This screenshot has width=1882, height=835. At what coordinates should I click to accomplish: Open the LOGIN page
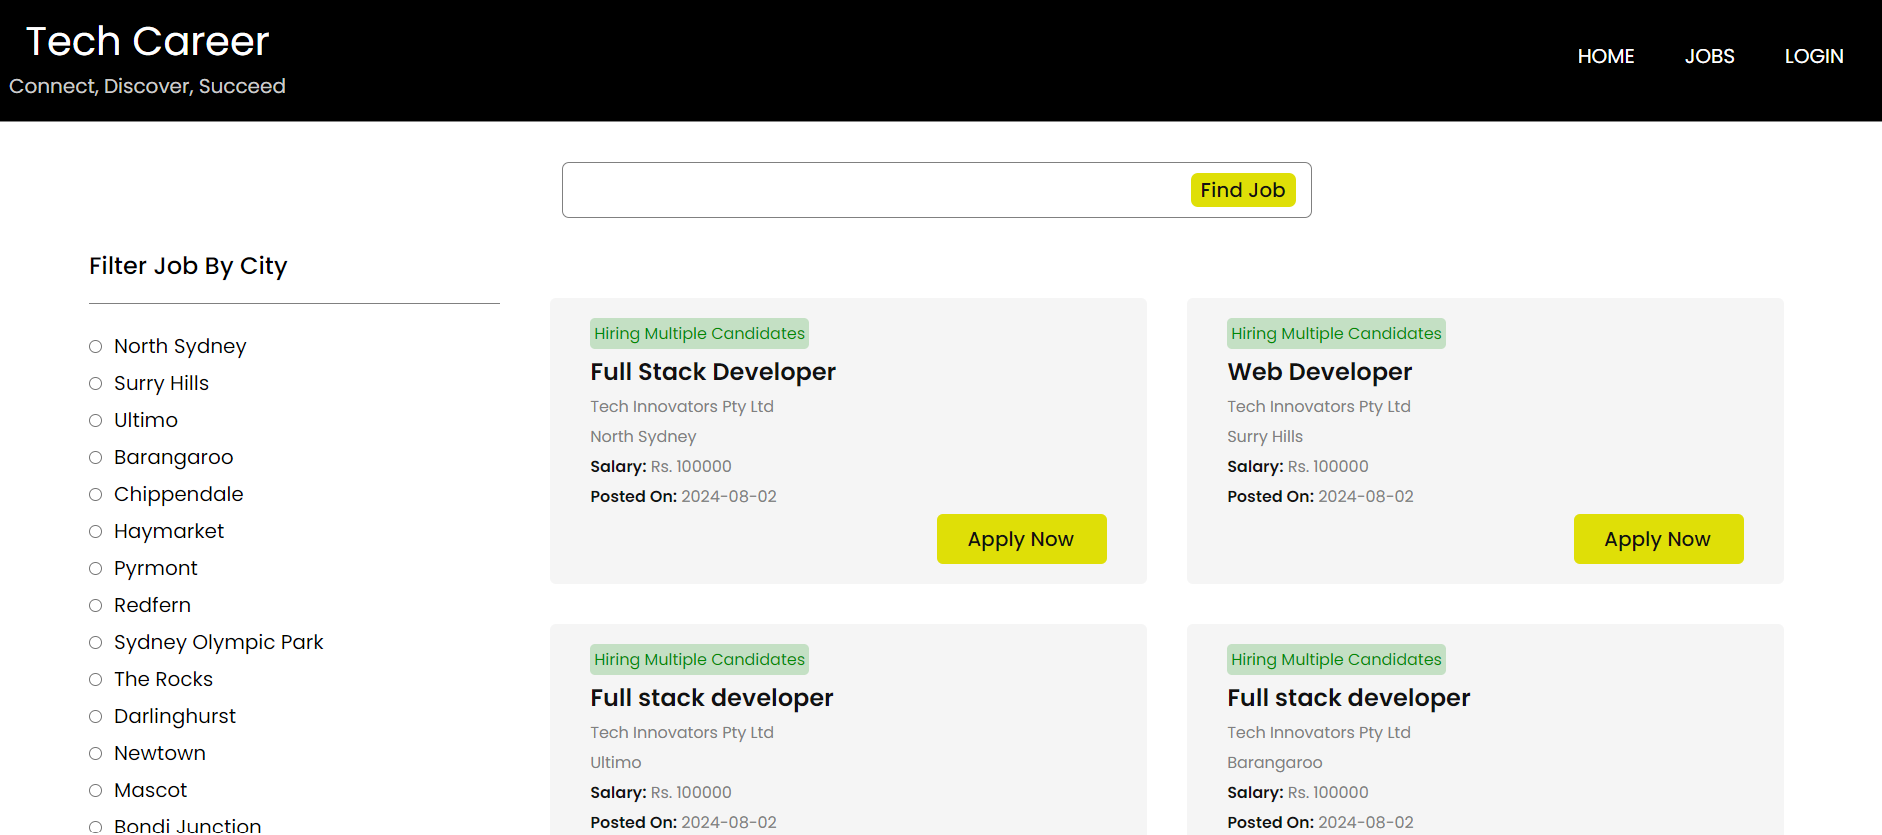[1813, 57]
